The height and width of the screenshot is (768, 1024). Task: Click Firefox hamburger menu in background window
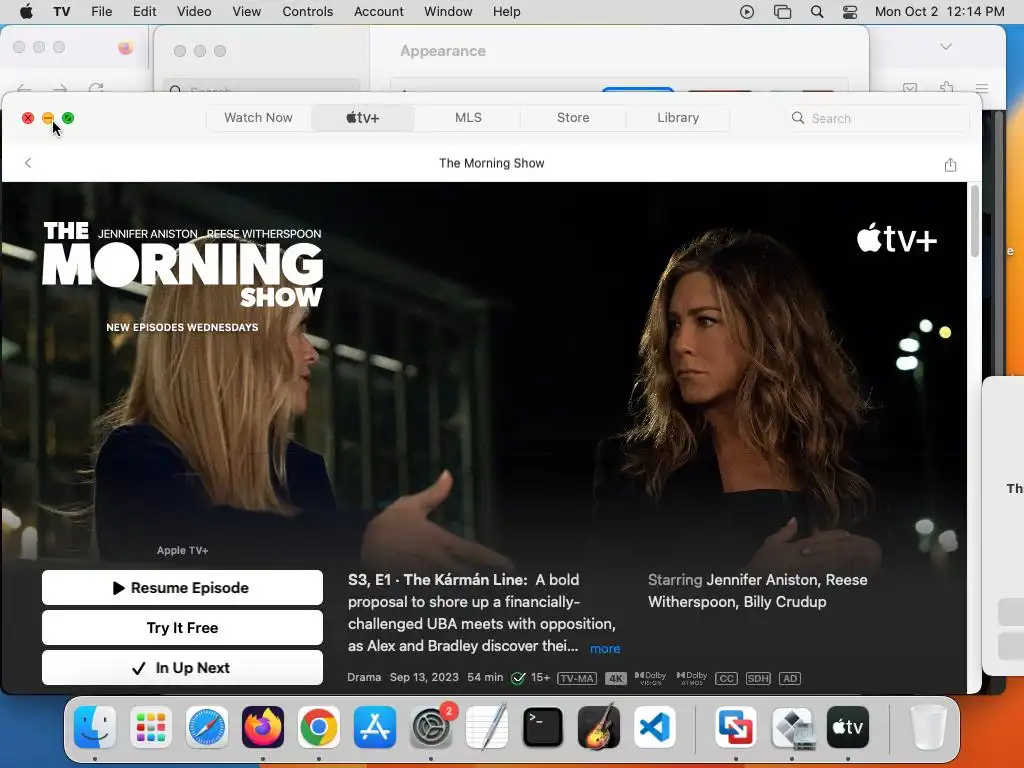pos(982,88)
